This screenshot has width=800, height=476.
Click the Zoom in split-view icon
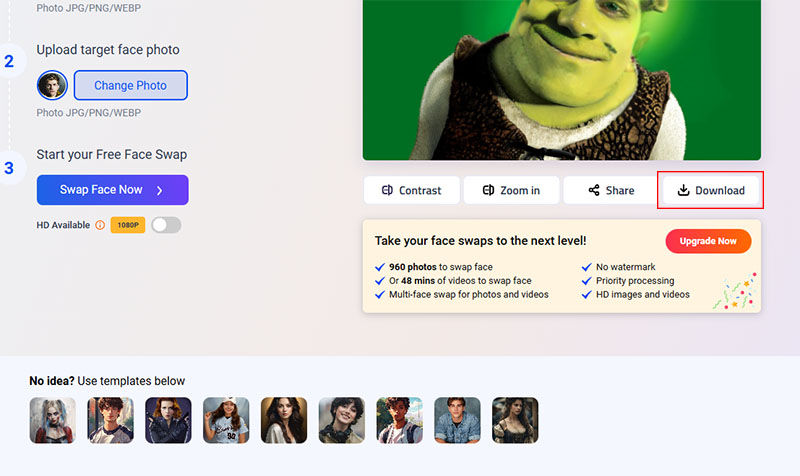pyautogui.click(x=488, y=190)
